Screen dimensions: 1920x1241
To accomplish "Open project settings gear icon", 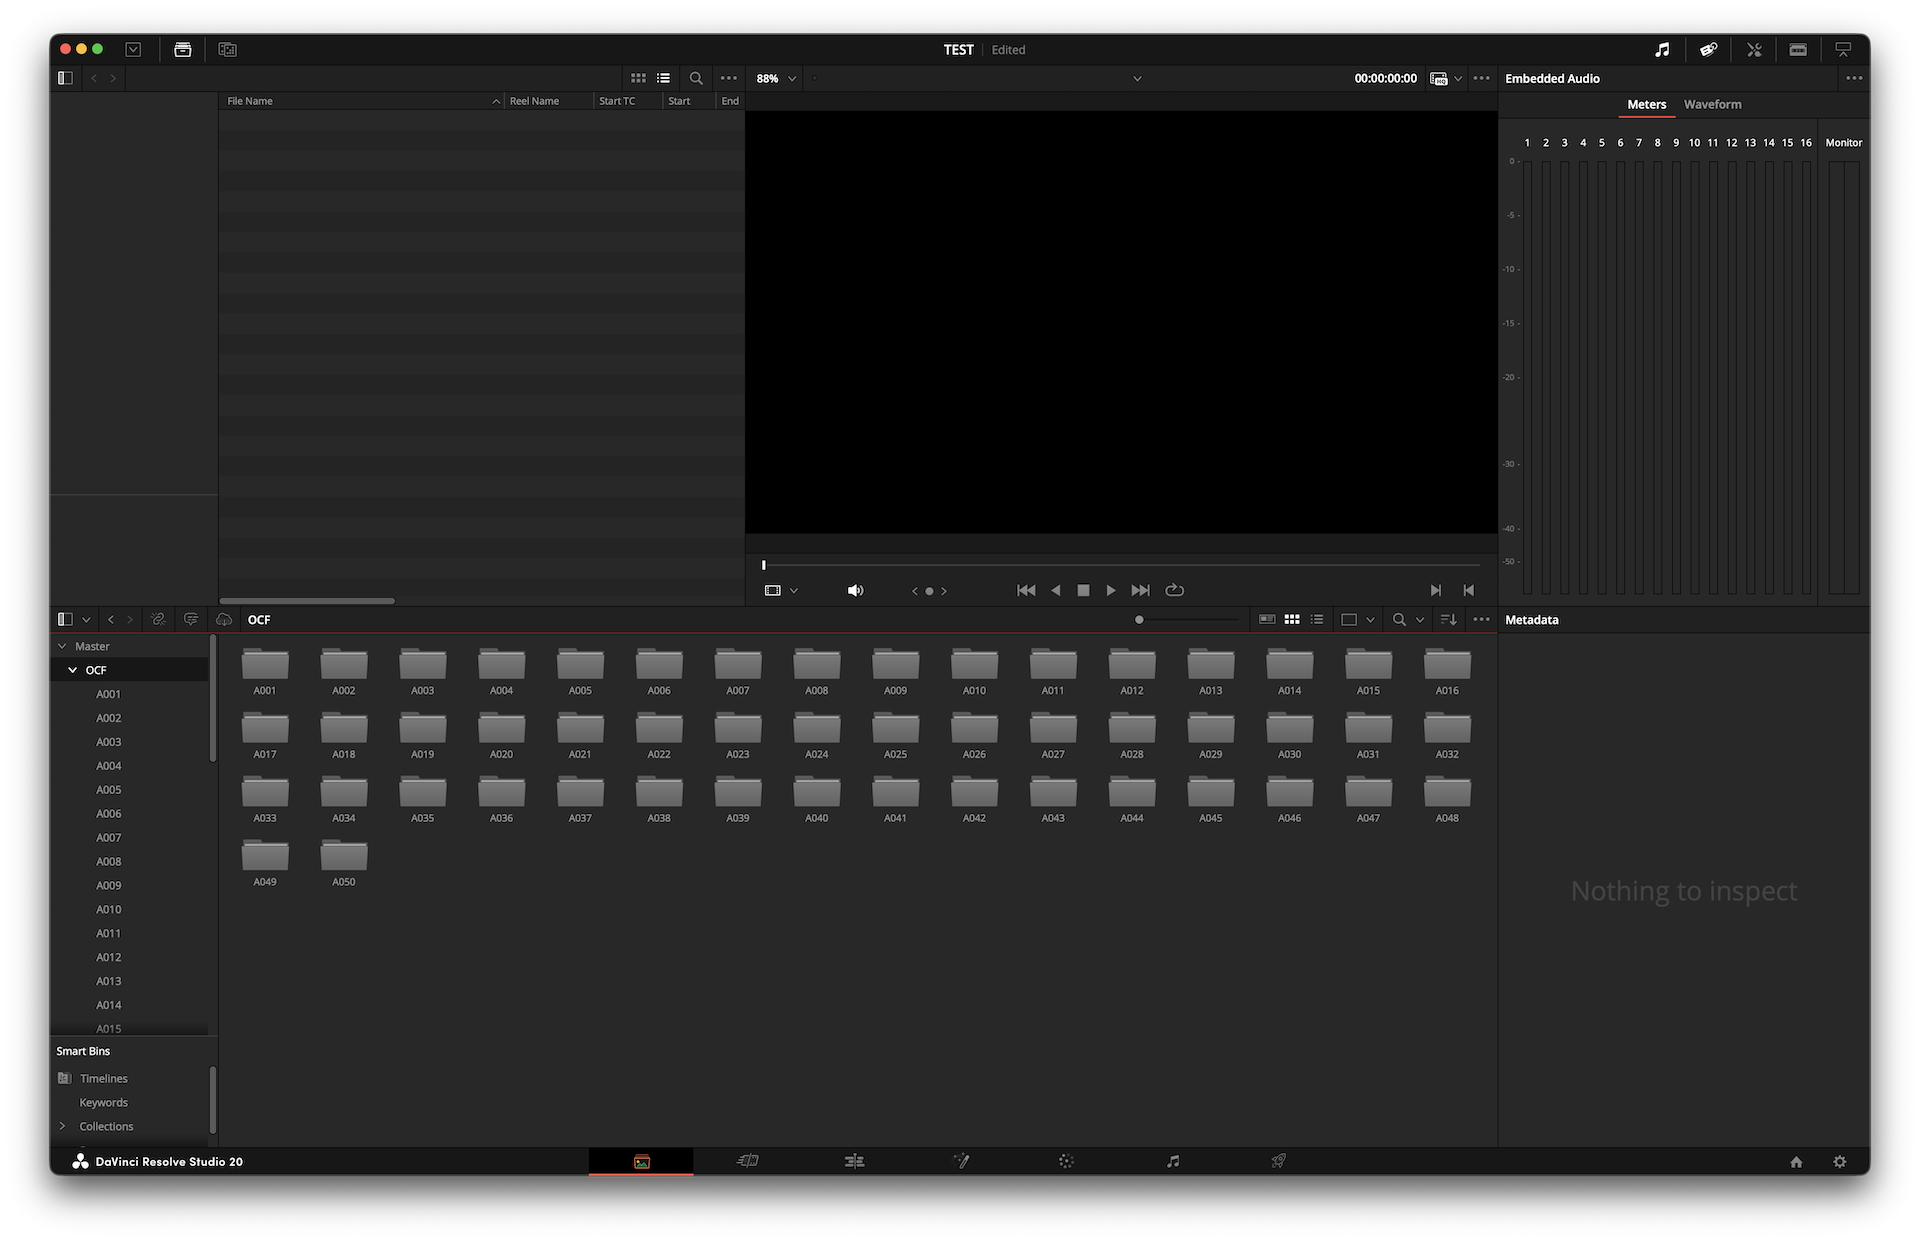I will point(1839,1162).
